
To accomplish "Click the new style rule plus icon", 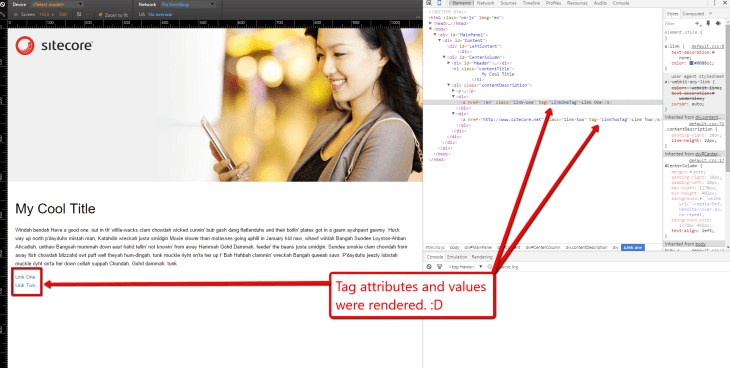I will tap(697, 23).
